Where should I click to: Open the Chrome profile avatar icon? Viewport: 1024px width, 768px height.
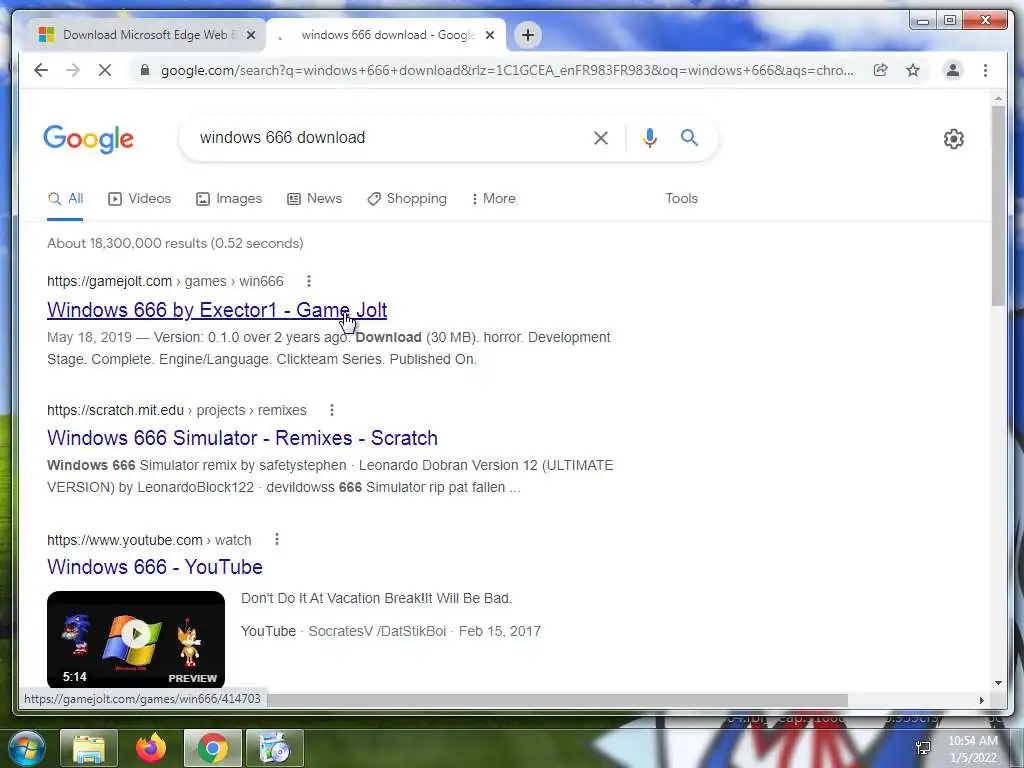953,70
